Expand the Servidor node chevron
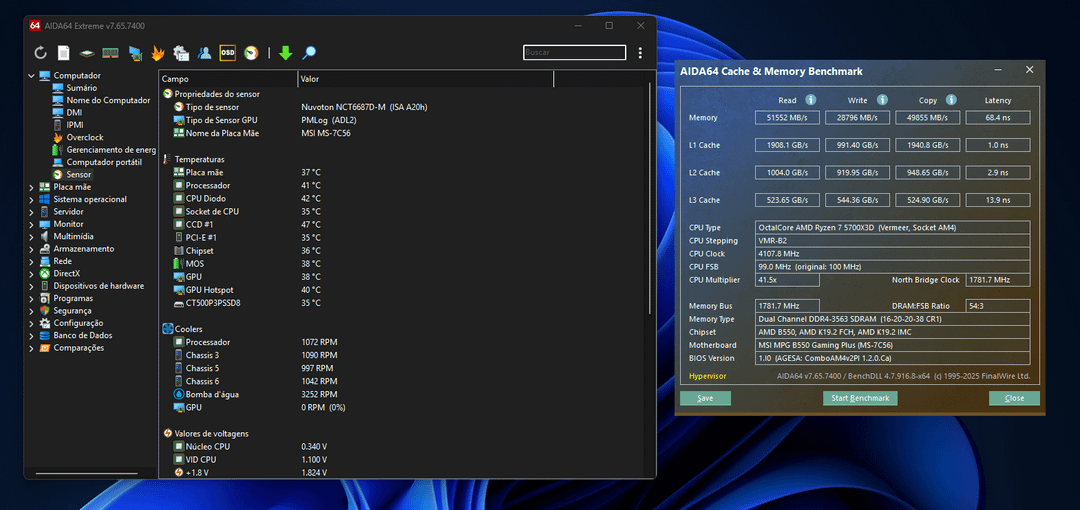Viewport: 1080px width, 510px height. [x=31, y=212]
